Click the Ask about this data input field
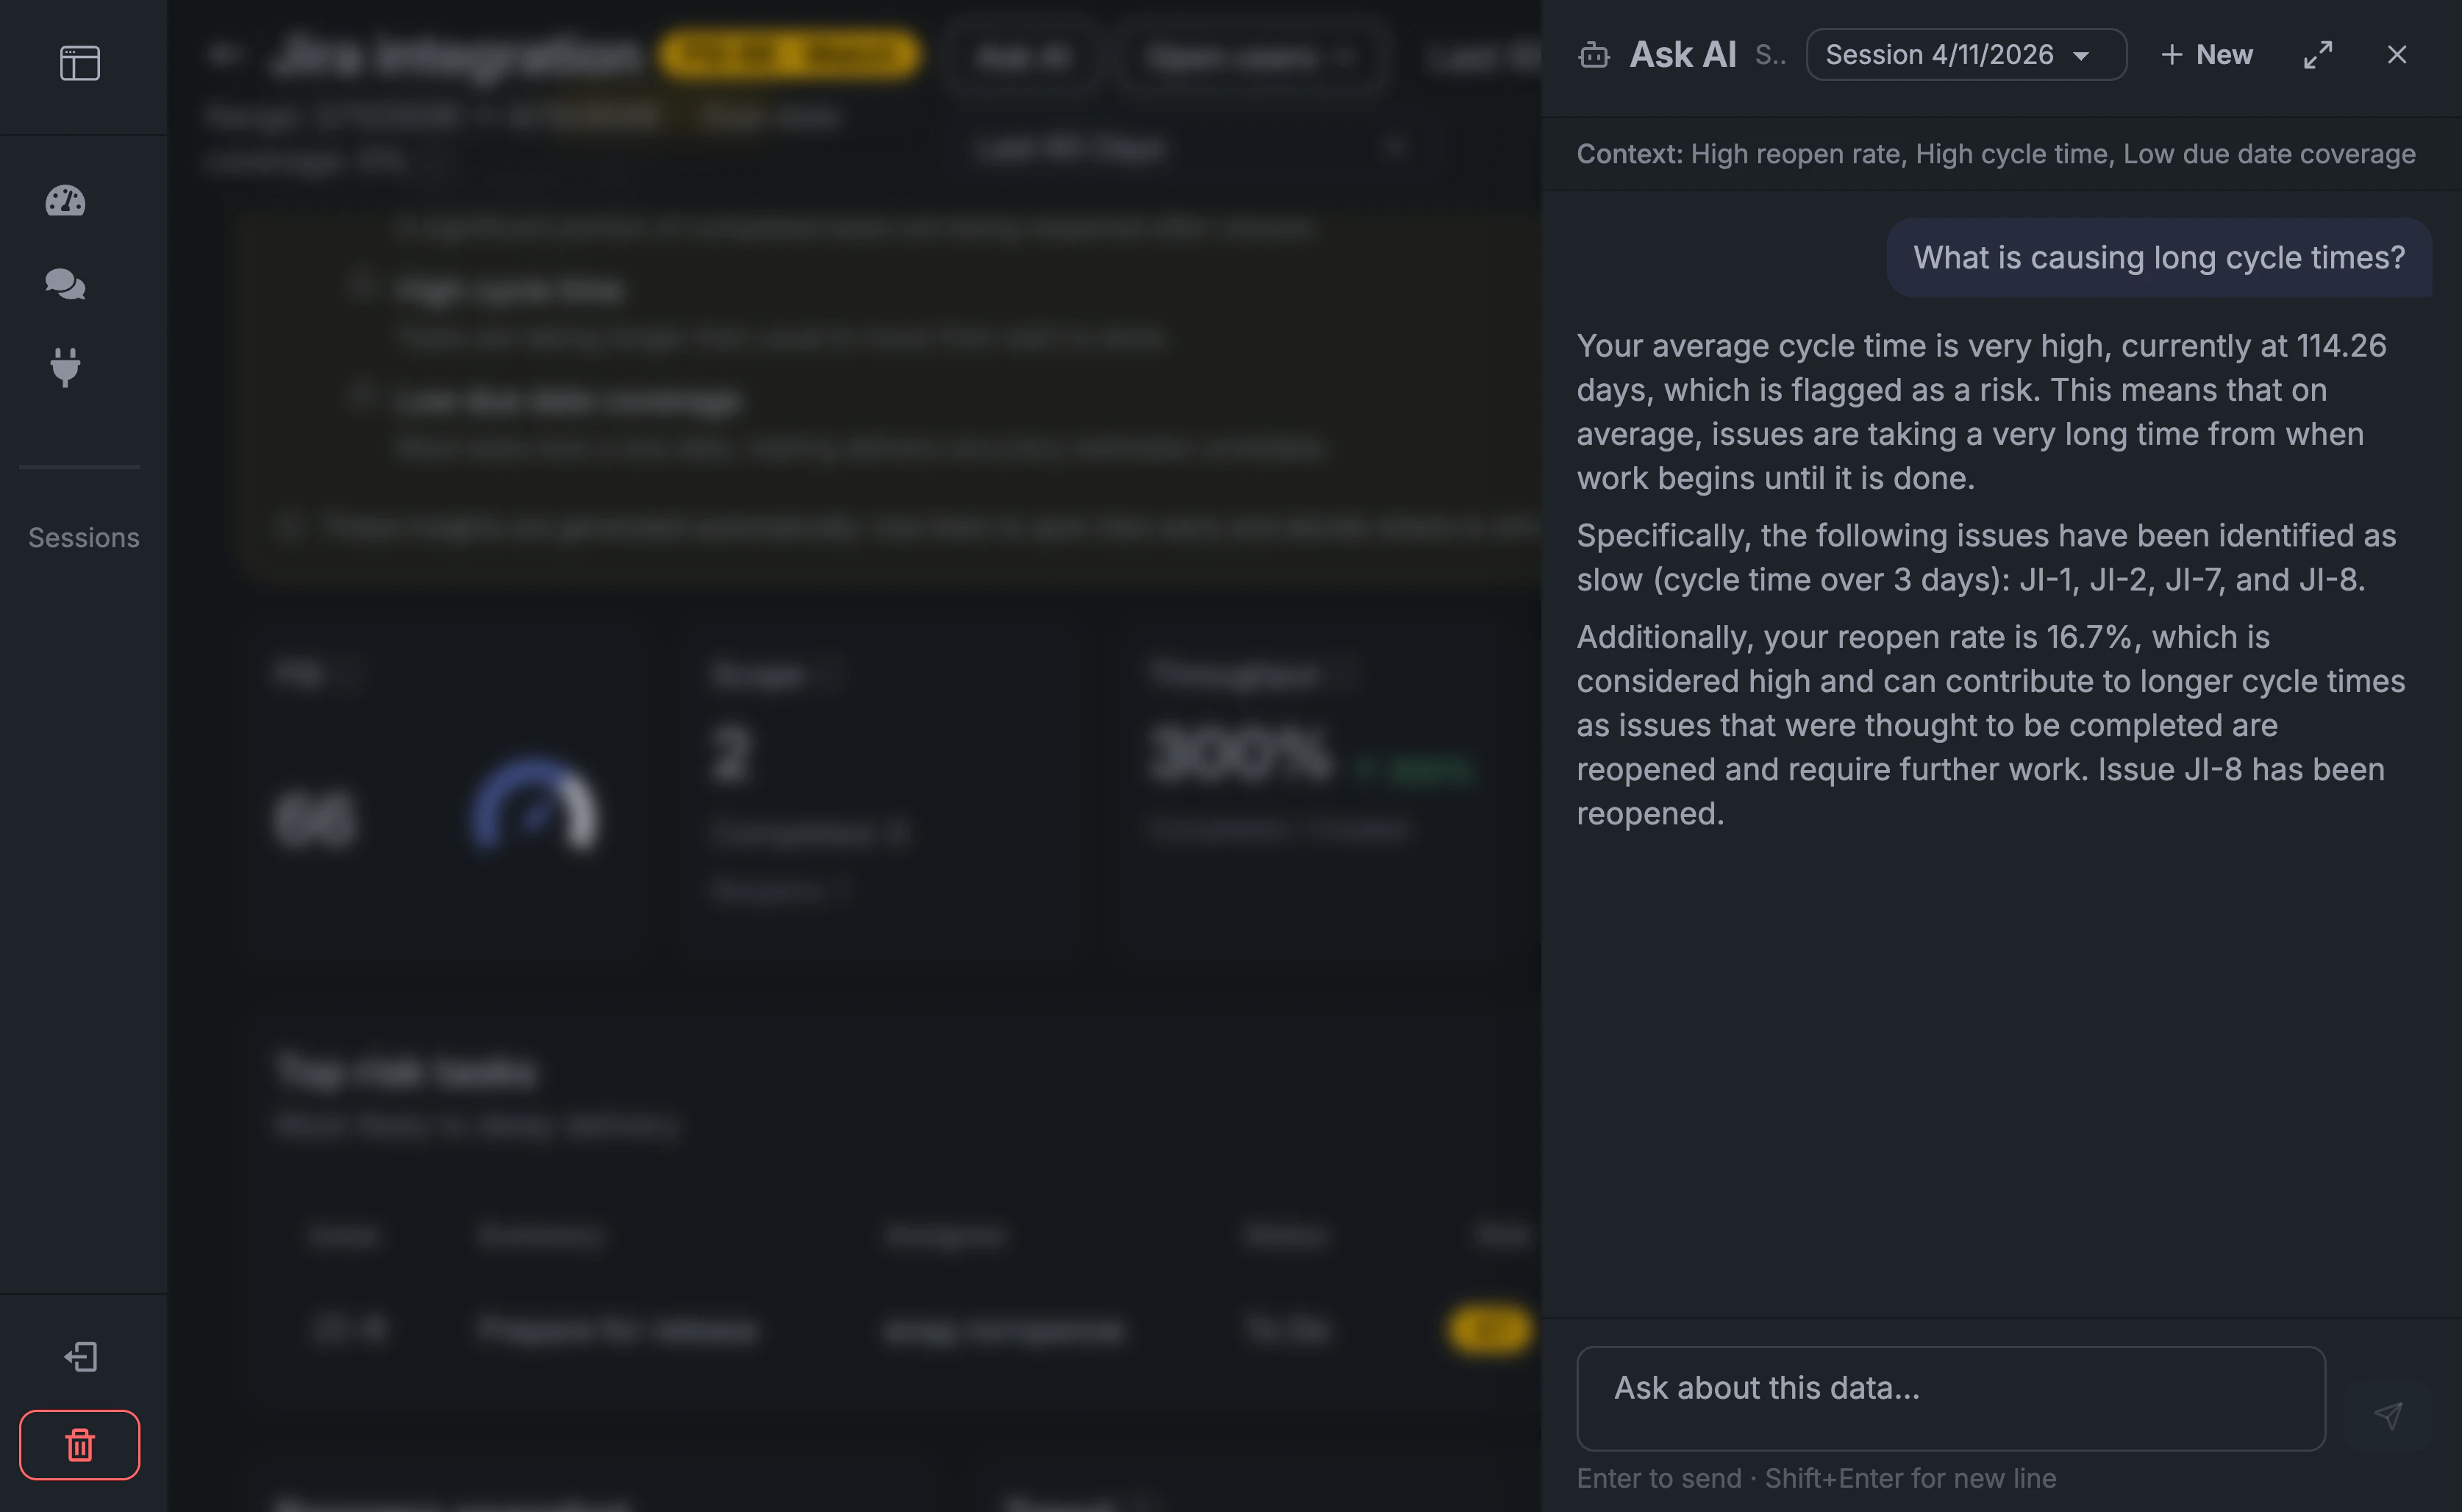The image size is (2462, 1512). [1949, 1398]
